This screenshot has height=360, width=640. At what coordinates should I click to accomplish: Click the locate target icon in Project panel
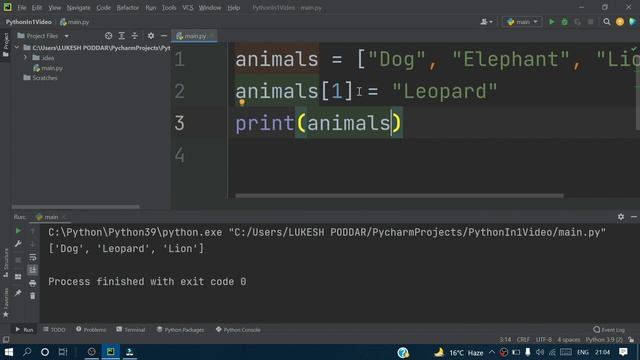coord(109,36)
